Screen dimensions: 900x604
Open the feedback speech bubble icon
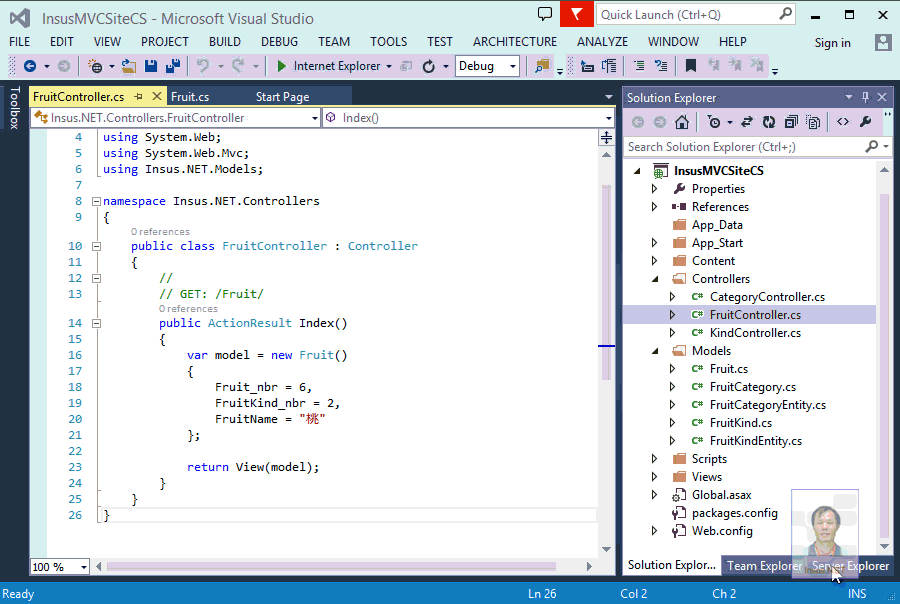(545, 14)
